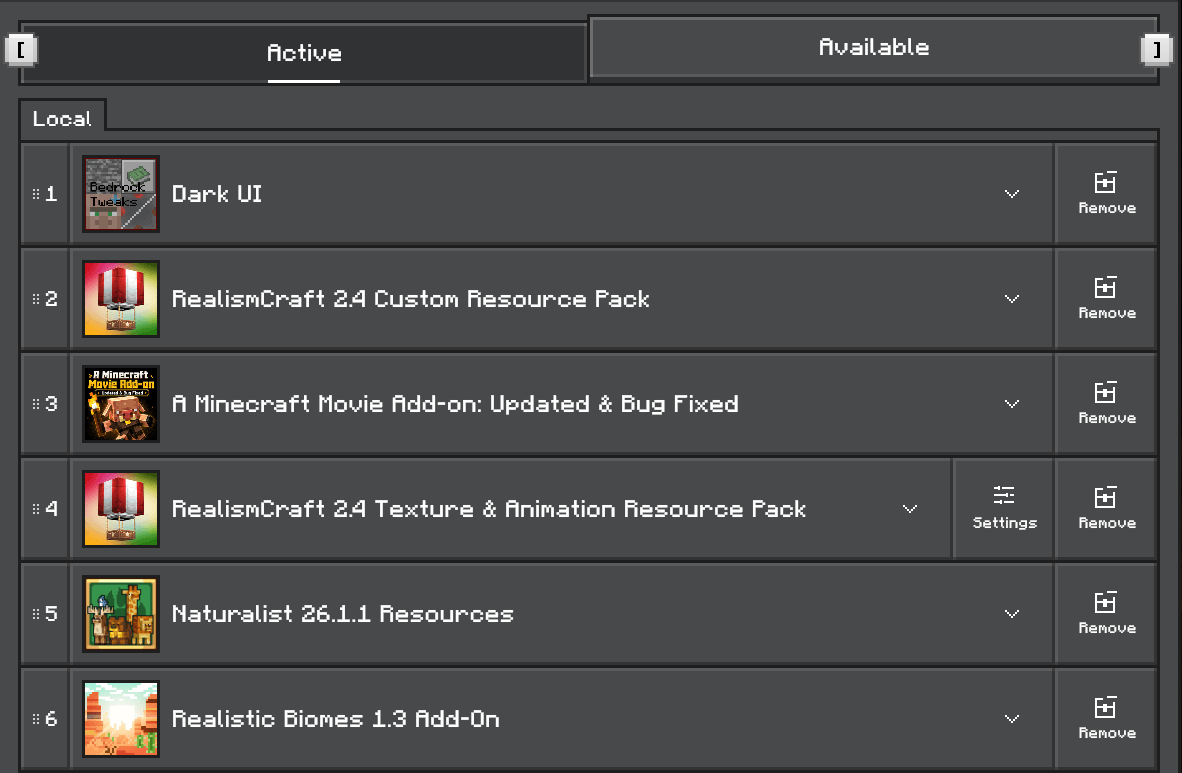Select the Local section tab

click(x=62, y=119)
